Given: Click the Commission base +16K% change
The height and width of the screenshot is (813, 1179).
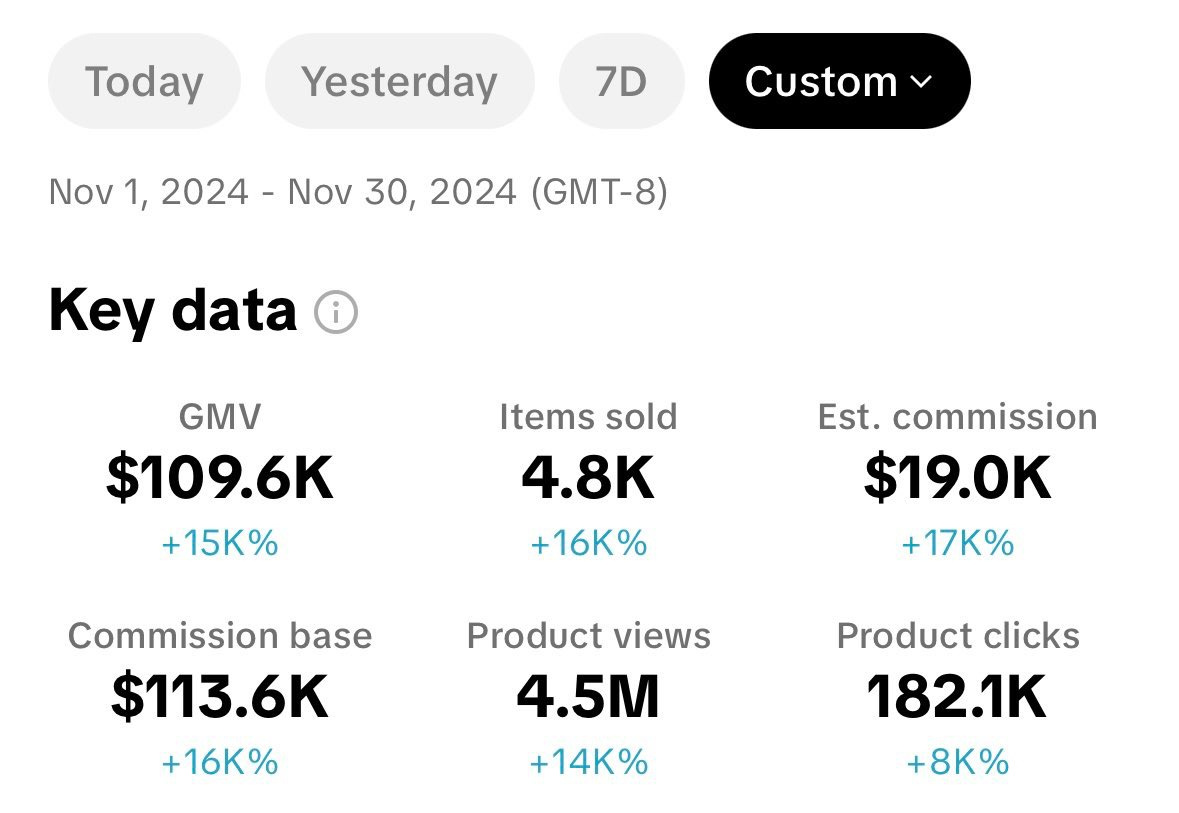Looking at the screenshot, I should point(219,763).
